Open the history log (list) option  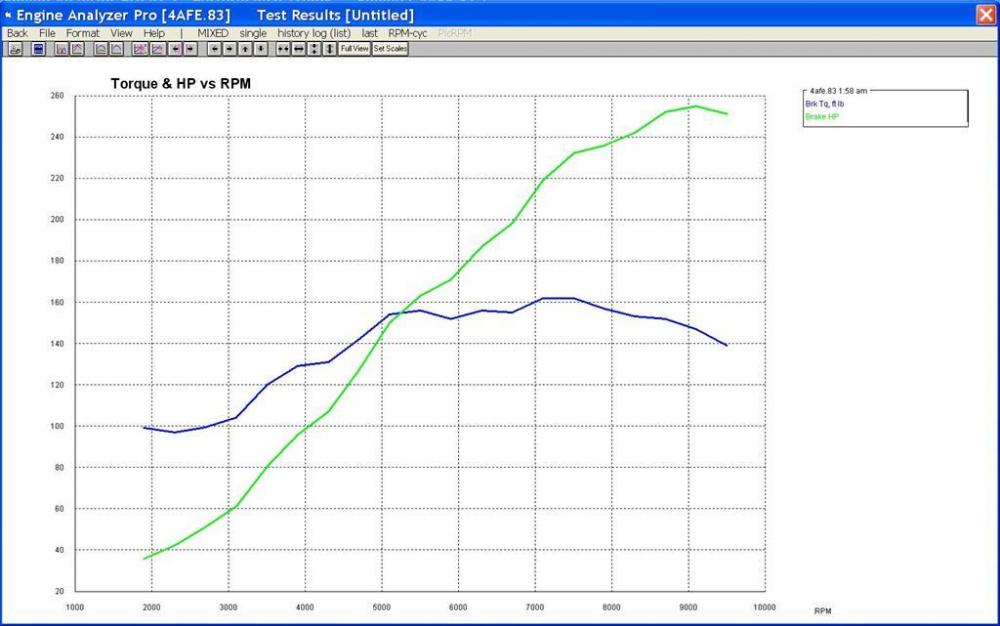[x=314, y=33]
